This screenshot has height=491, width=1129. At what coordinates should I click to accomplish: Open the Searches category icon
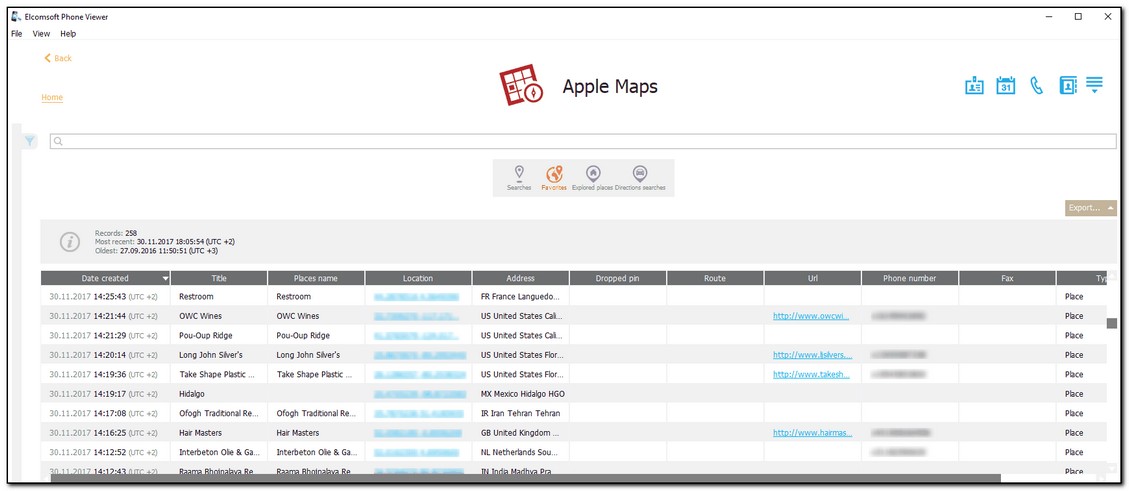519,174
